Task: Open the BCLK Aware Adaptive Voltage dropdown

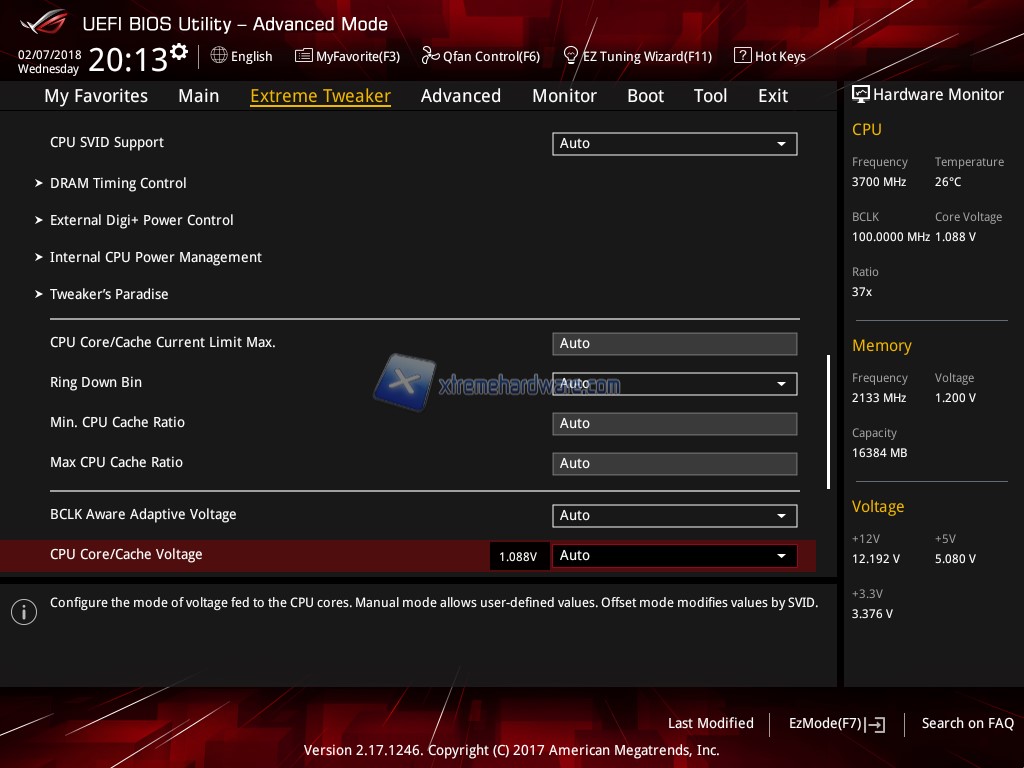Action: click(x=674, y=515)
